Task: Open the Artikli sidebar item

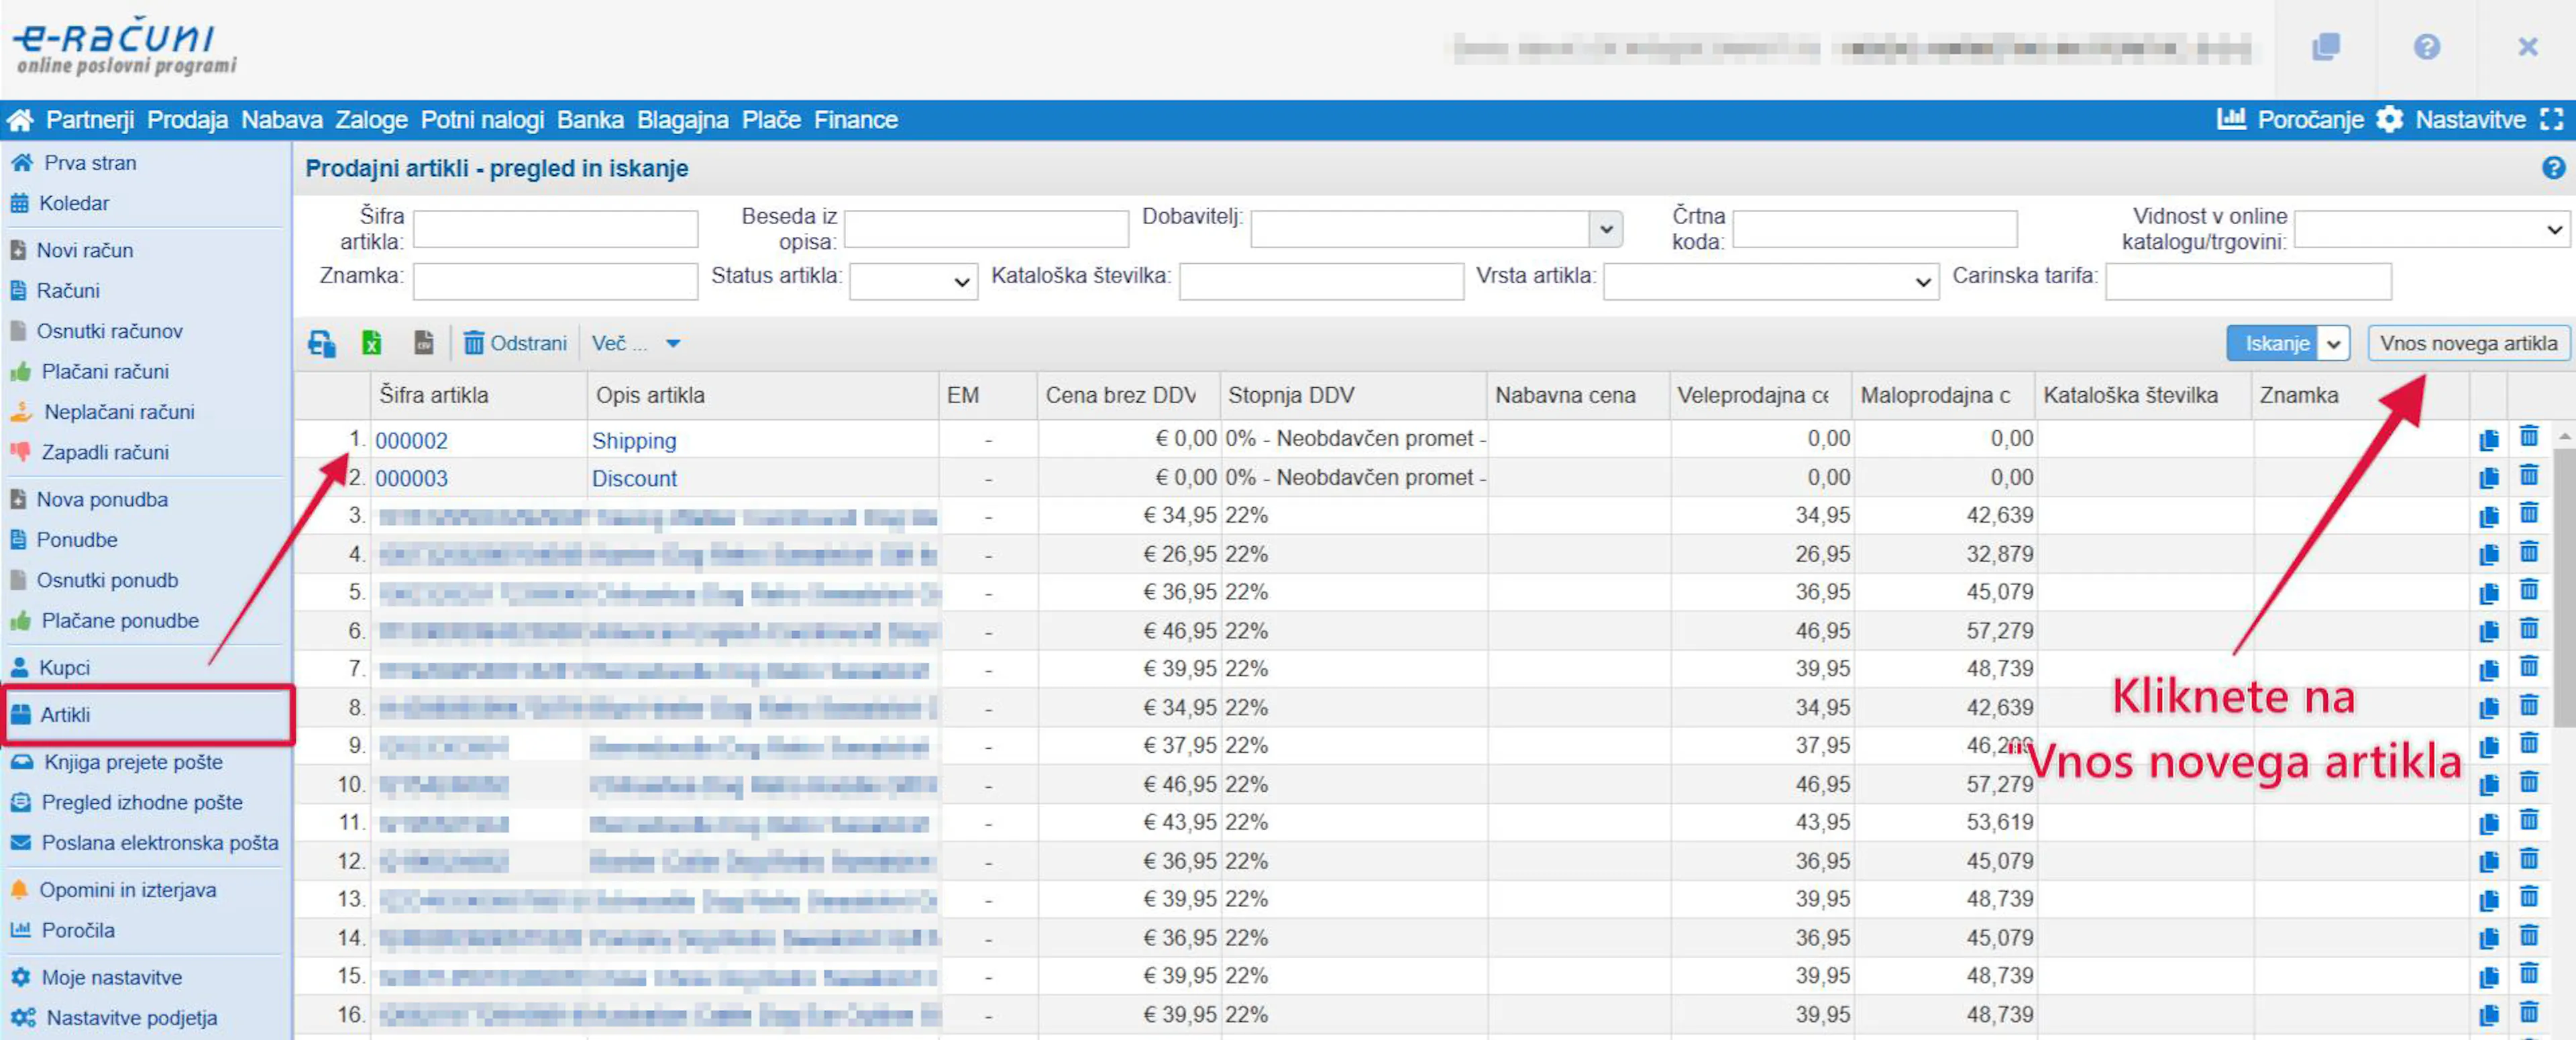Action: coord(65,714)
